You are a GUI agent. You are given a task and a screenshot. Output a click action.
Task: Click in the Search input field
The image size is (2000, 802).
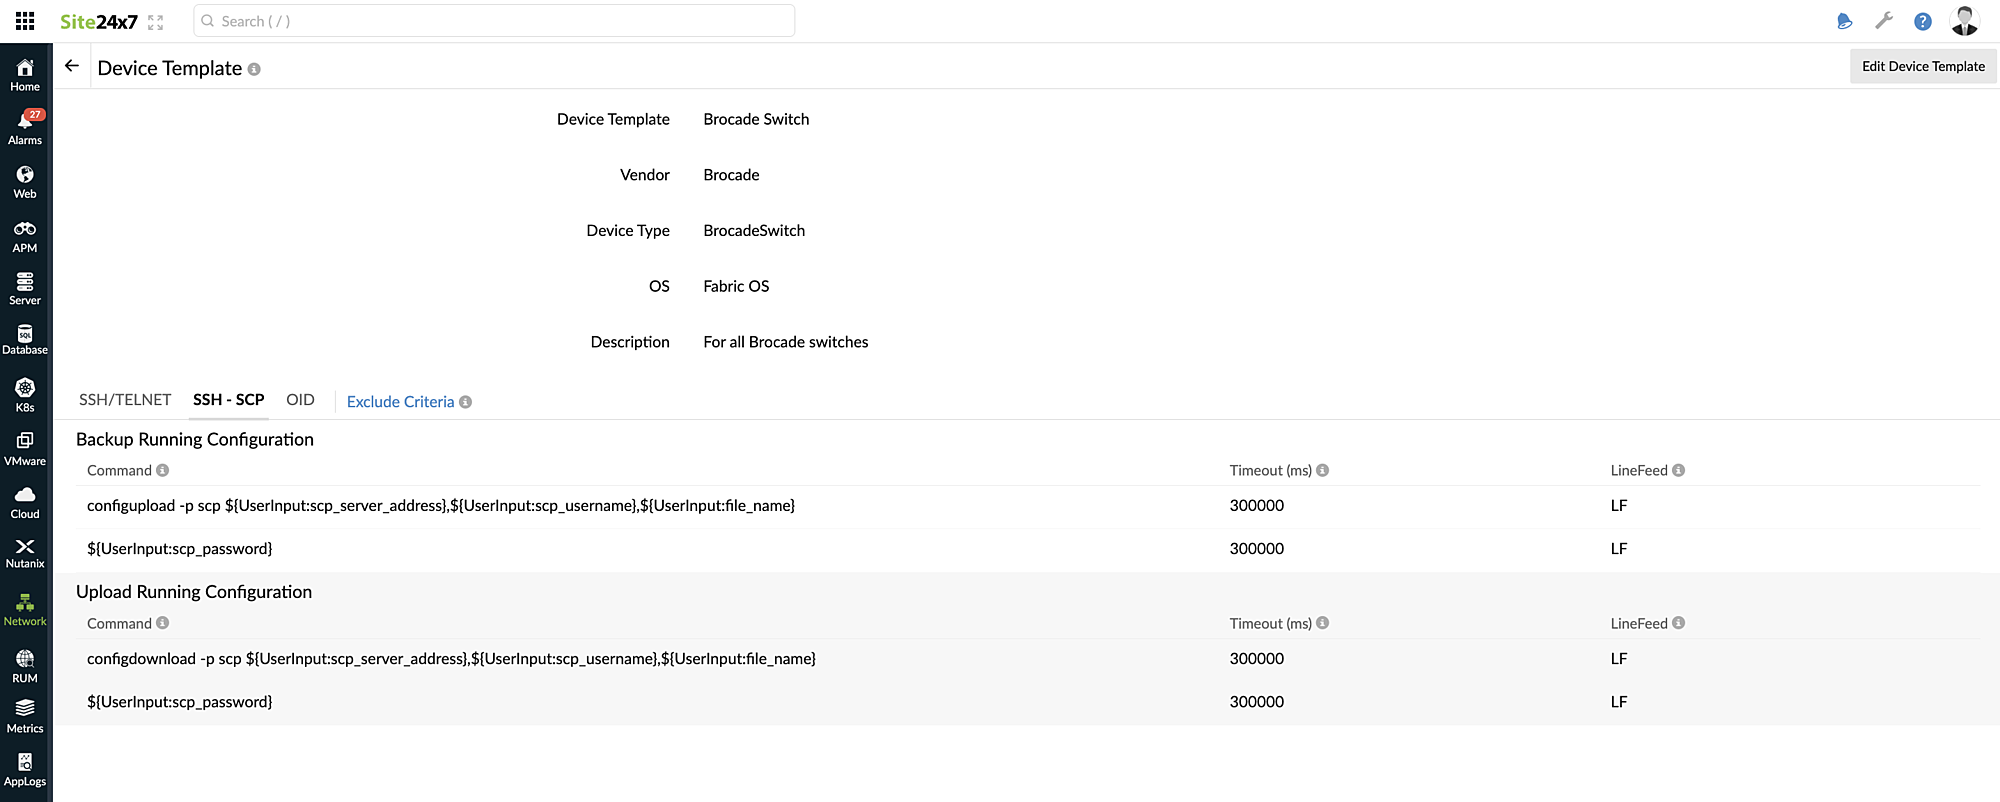(x=494, y=21)
